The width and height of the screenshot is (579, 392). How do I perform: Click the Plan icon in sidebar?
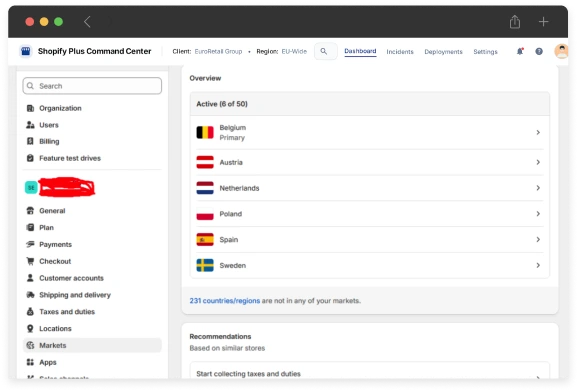(30, 227)
